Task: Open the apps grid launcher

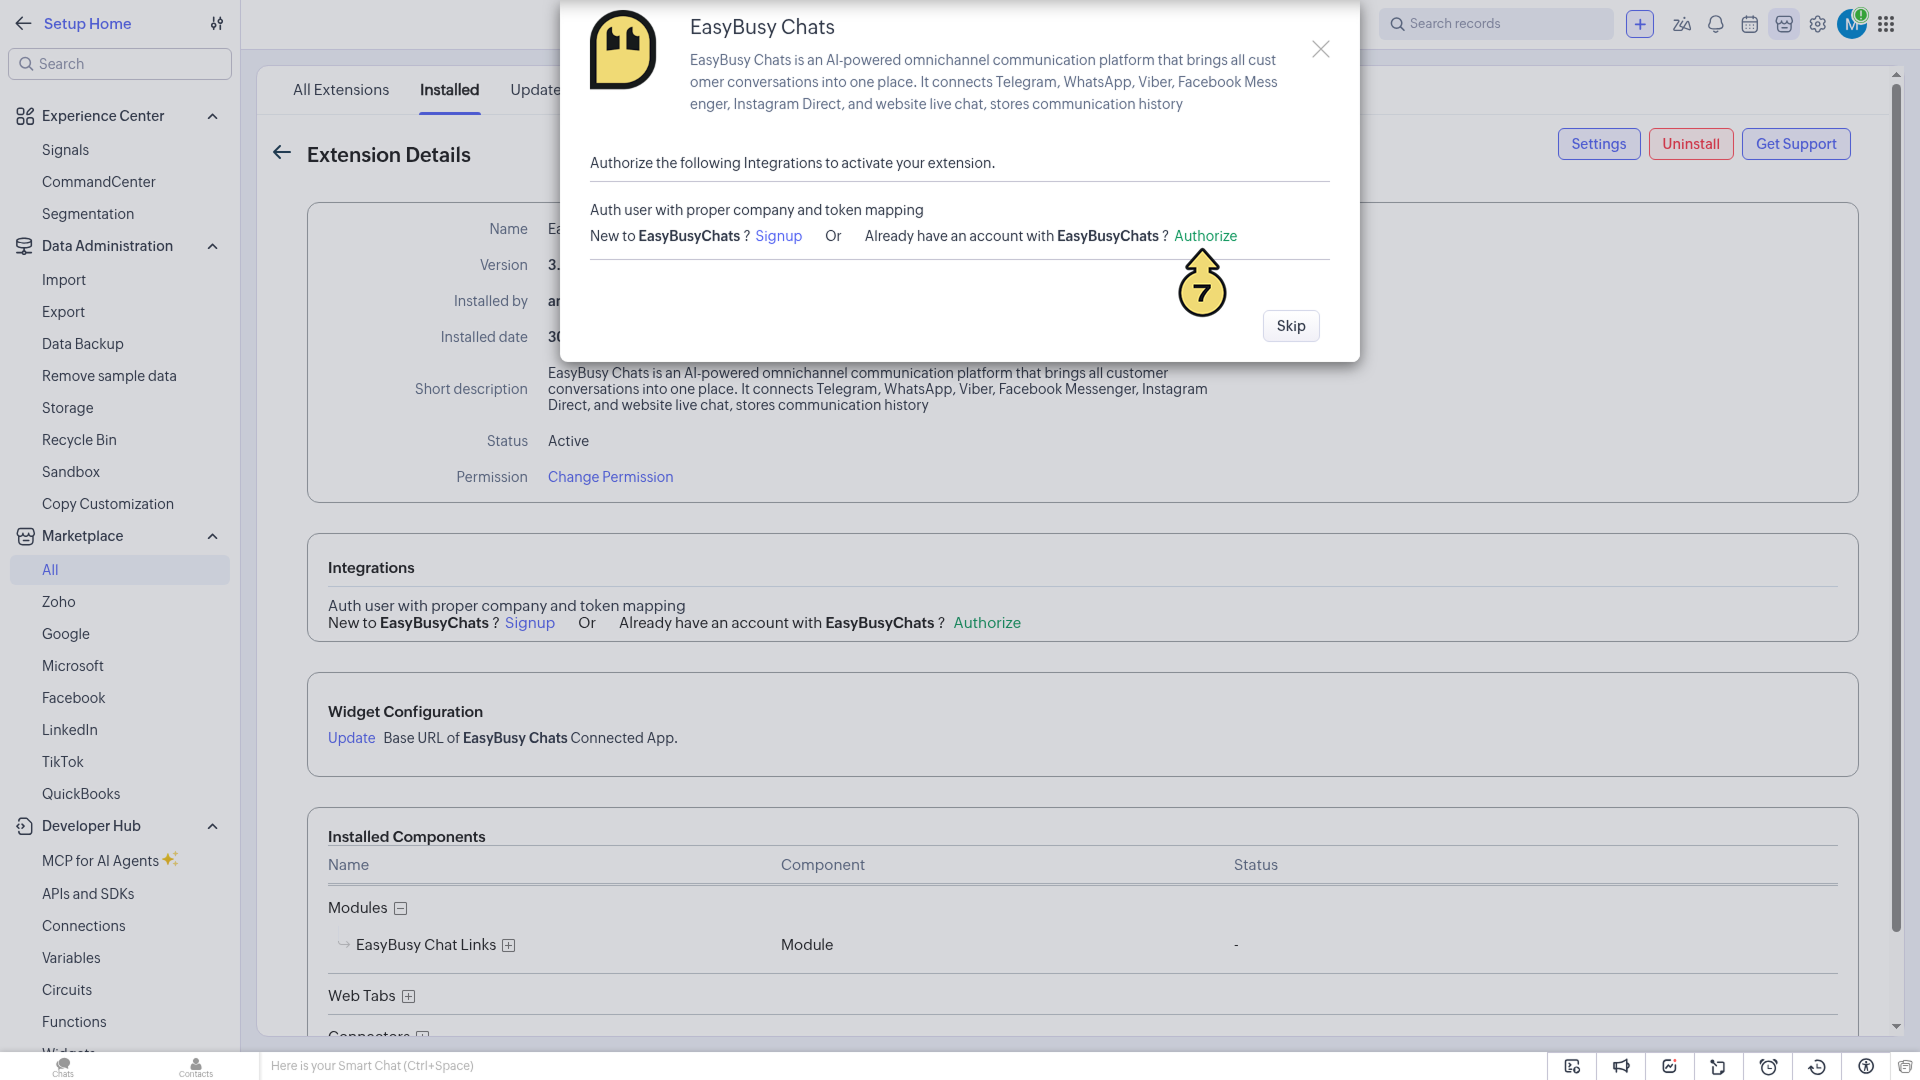Action: point(1886,24)
